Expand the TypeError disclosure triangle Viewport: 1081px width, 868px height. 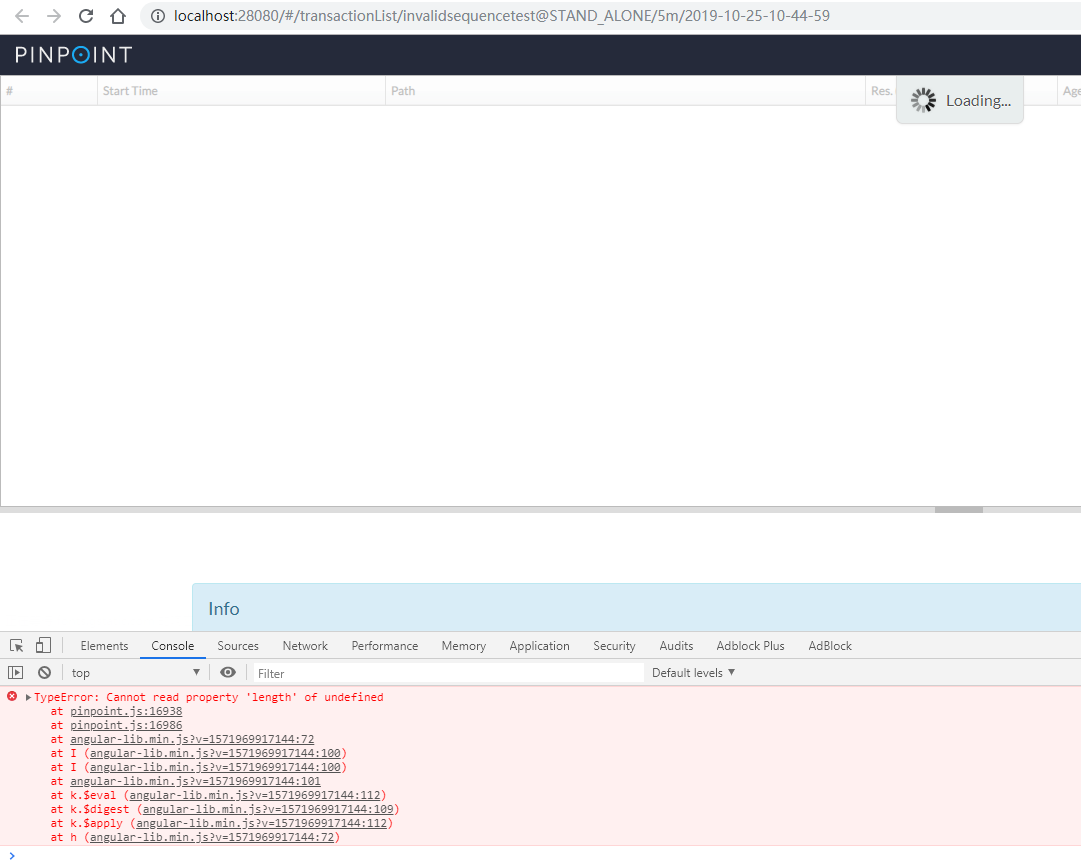coord(28,698)
